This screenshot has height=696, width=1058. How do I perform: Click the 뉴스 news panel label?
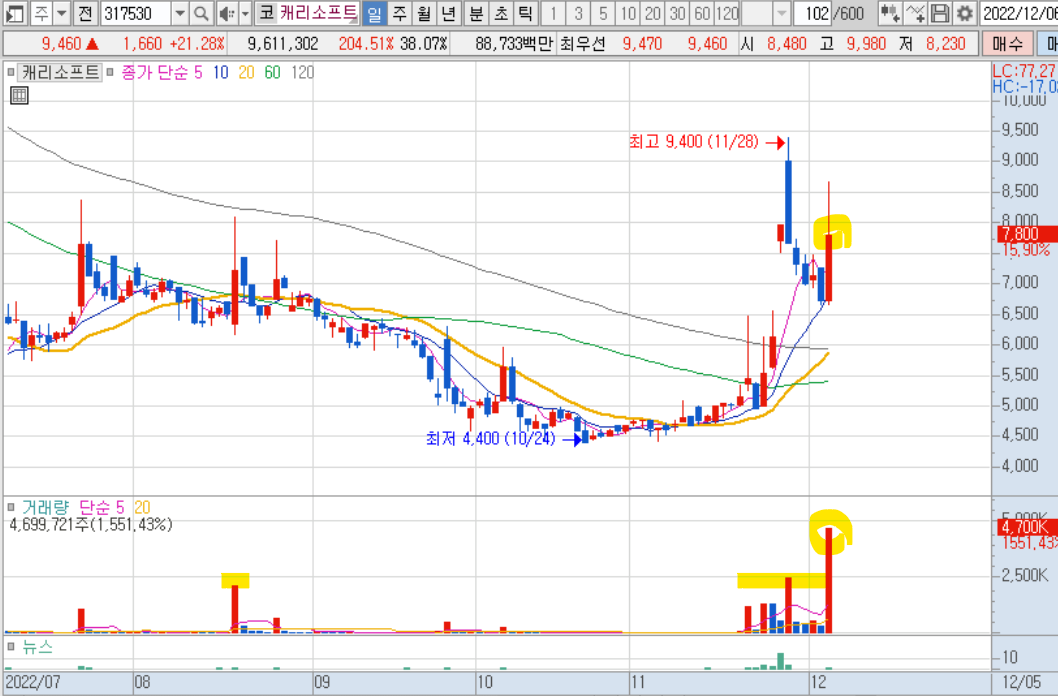pyautogui.click(x=37, y=647)
